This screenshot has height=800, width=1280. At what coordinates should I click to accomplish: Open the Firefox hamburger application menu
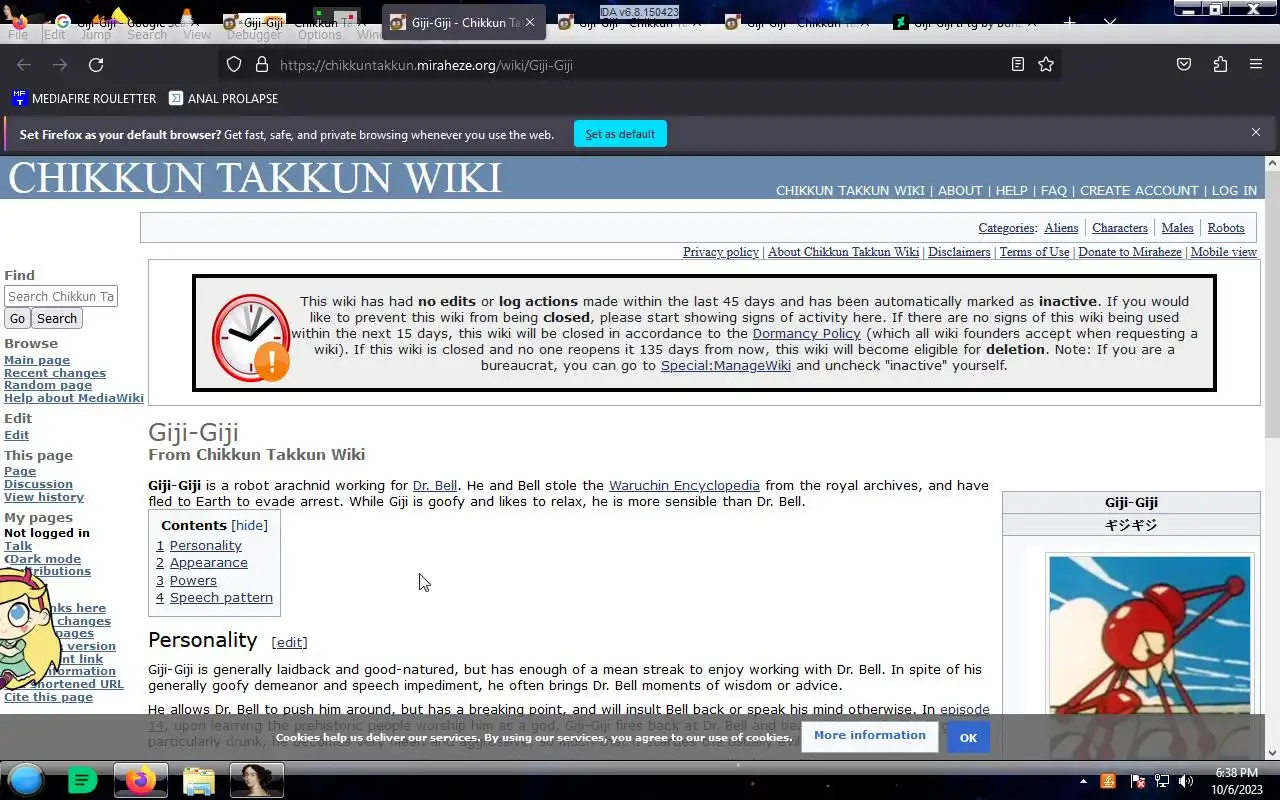(x=1256, y=65)
